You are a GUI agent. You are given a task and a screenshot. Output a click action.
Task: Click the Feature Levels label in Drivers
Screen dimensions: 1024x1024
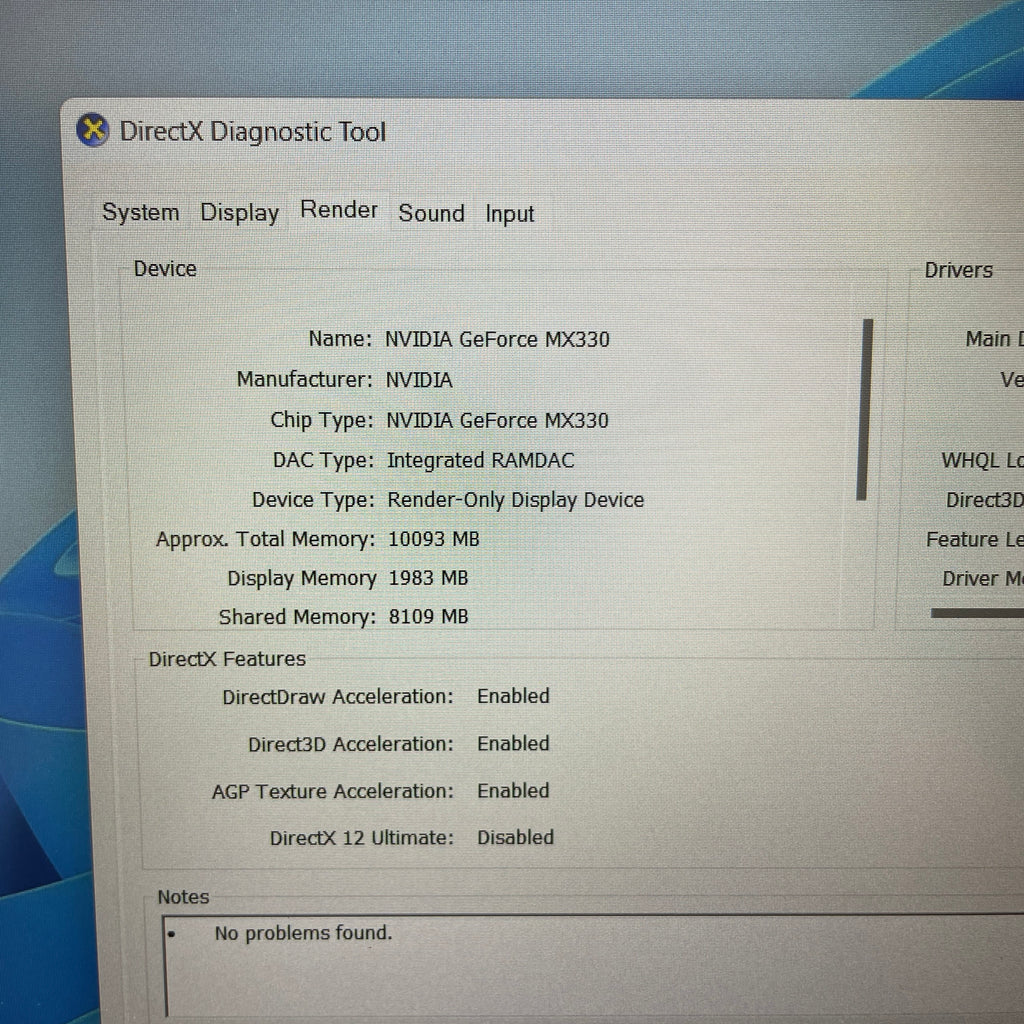[x=974, y=539]
